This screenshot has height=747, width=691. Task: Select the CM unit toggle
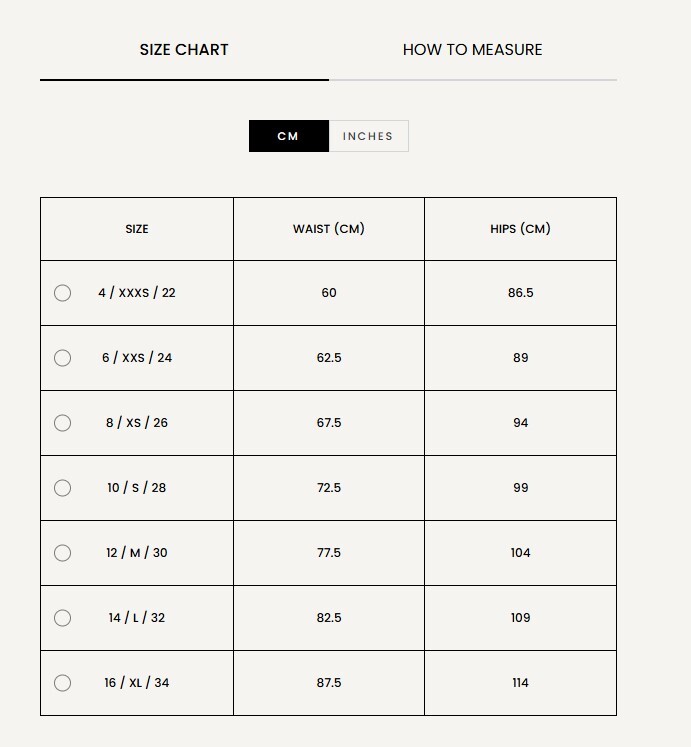click(x=289, y=136)
